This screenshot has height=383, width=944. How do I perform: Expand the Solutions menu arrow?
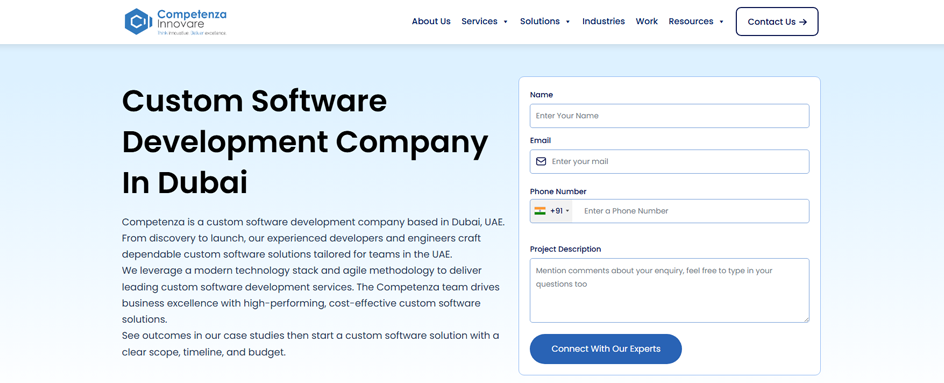568,22
